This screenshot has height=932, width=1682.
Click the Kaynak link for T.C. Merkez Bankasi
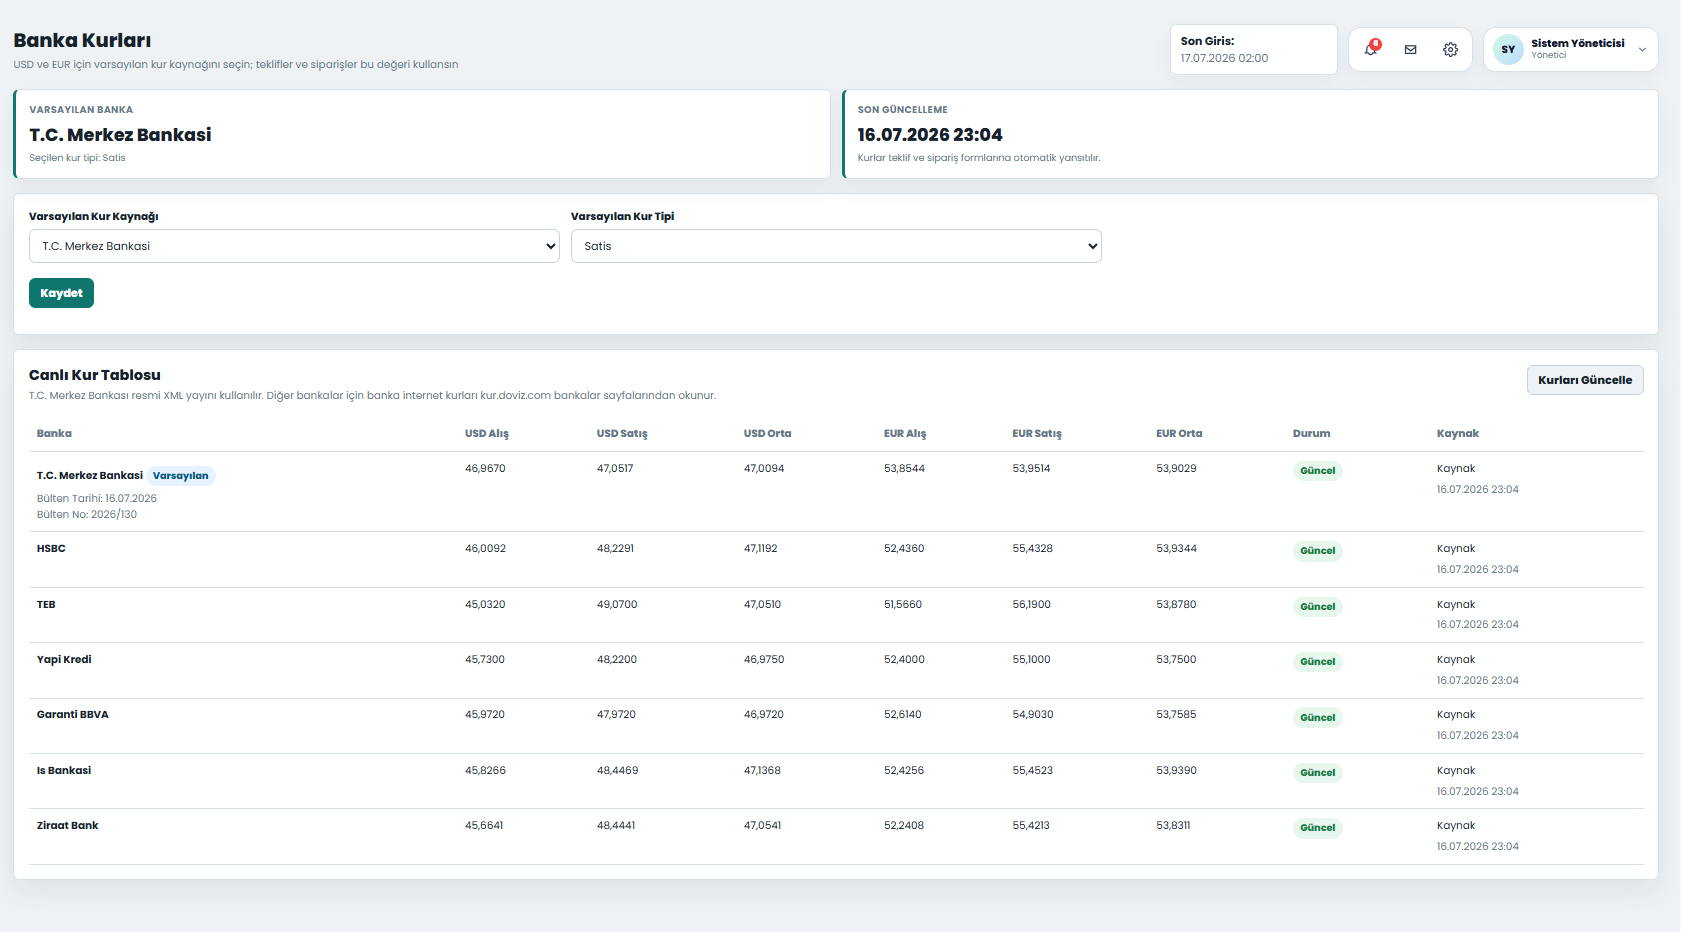1456,469
